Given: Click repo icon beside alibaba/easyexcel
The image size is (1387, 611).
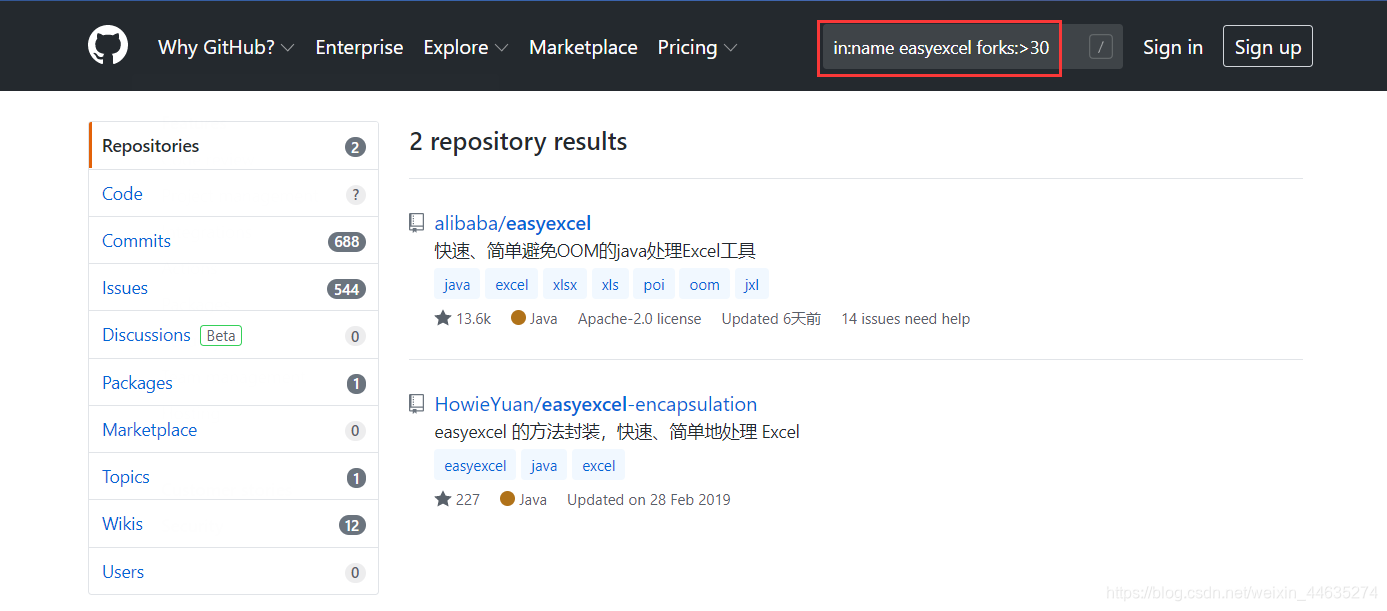Looking at the screenshot, I should point(417,223).
